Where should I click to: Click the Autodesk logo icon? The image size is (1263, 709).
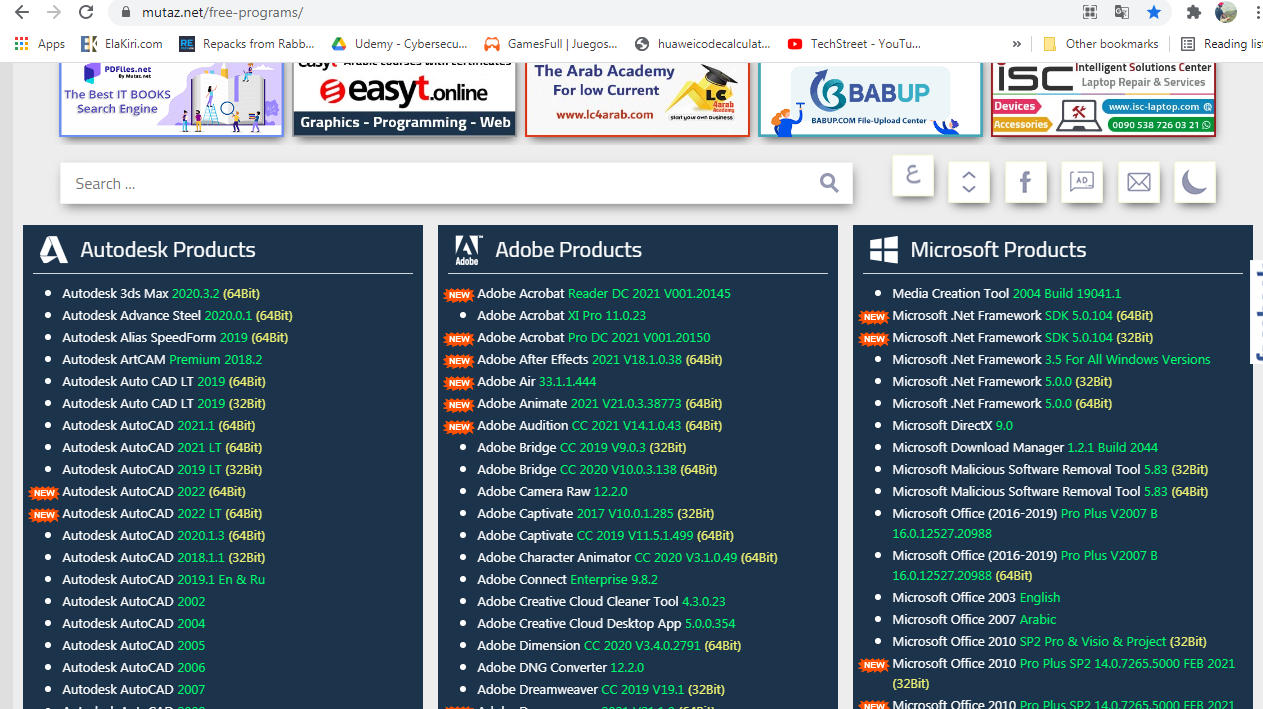(54, 249)
